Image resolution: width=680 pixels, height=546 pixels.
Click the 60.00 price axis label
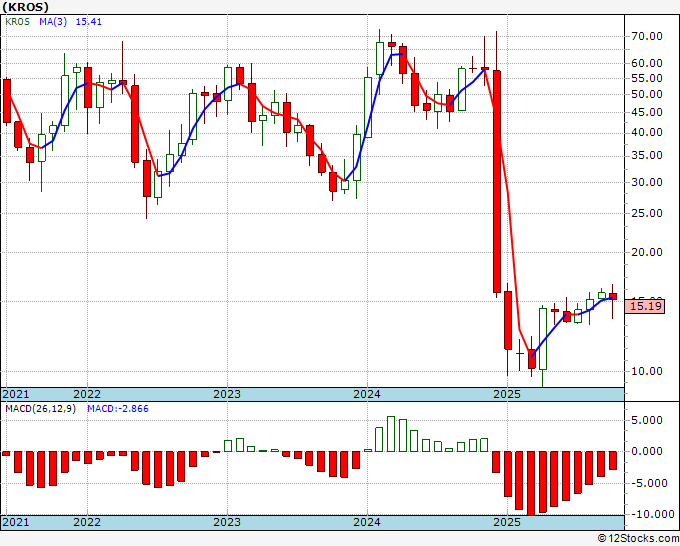[647, 63]
